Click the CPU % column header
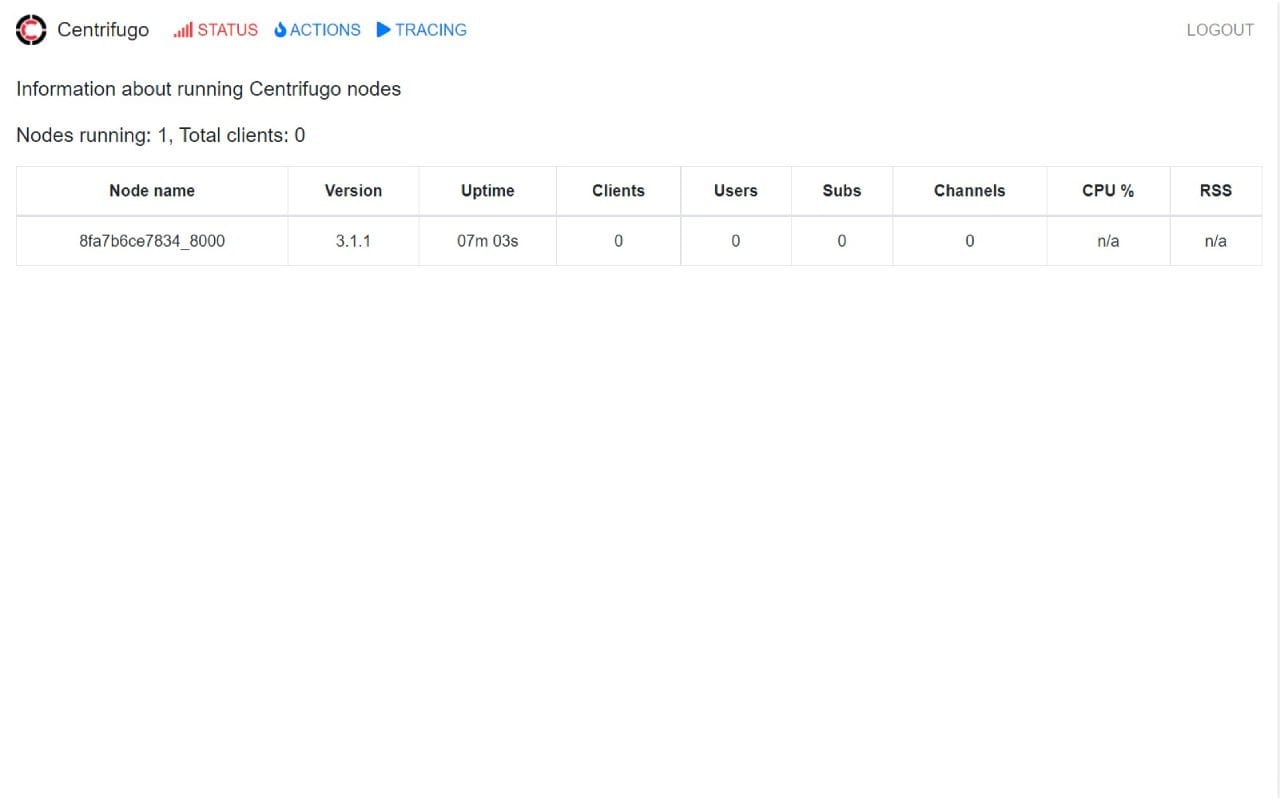This screenshot has width=1280, height=800. tap(1108, 190)
